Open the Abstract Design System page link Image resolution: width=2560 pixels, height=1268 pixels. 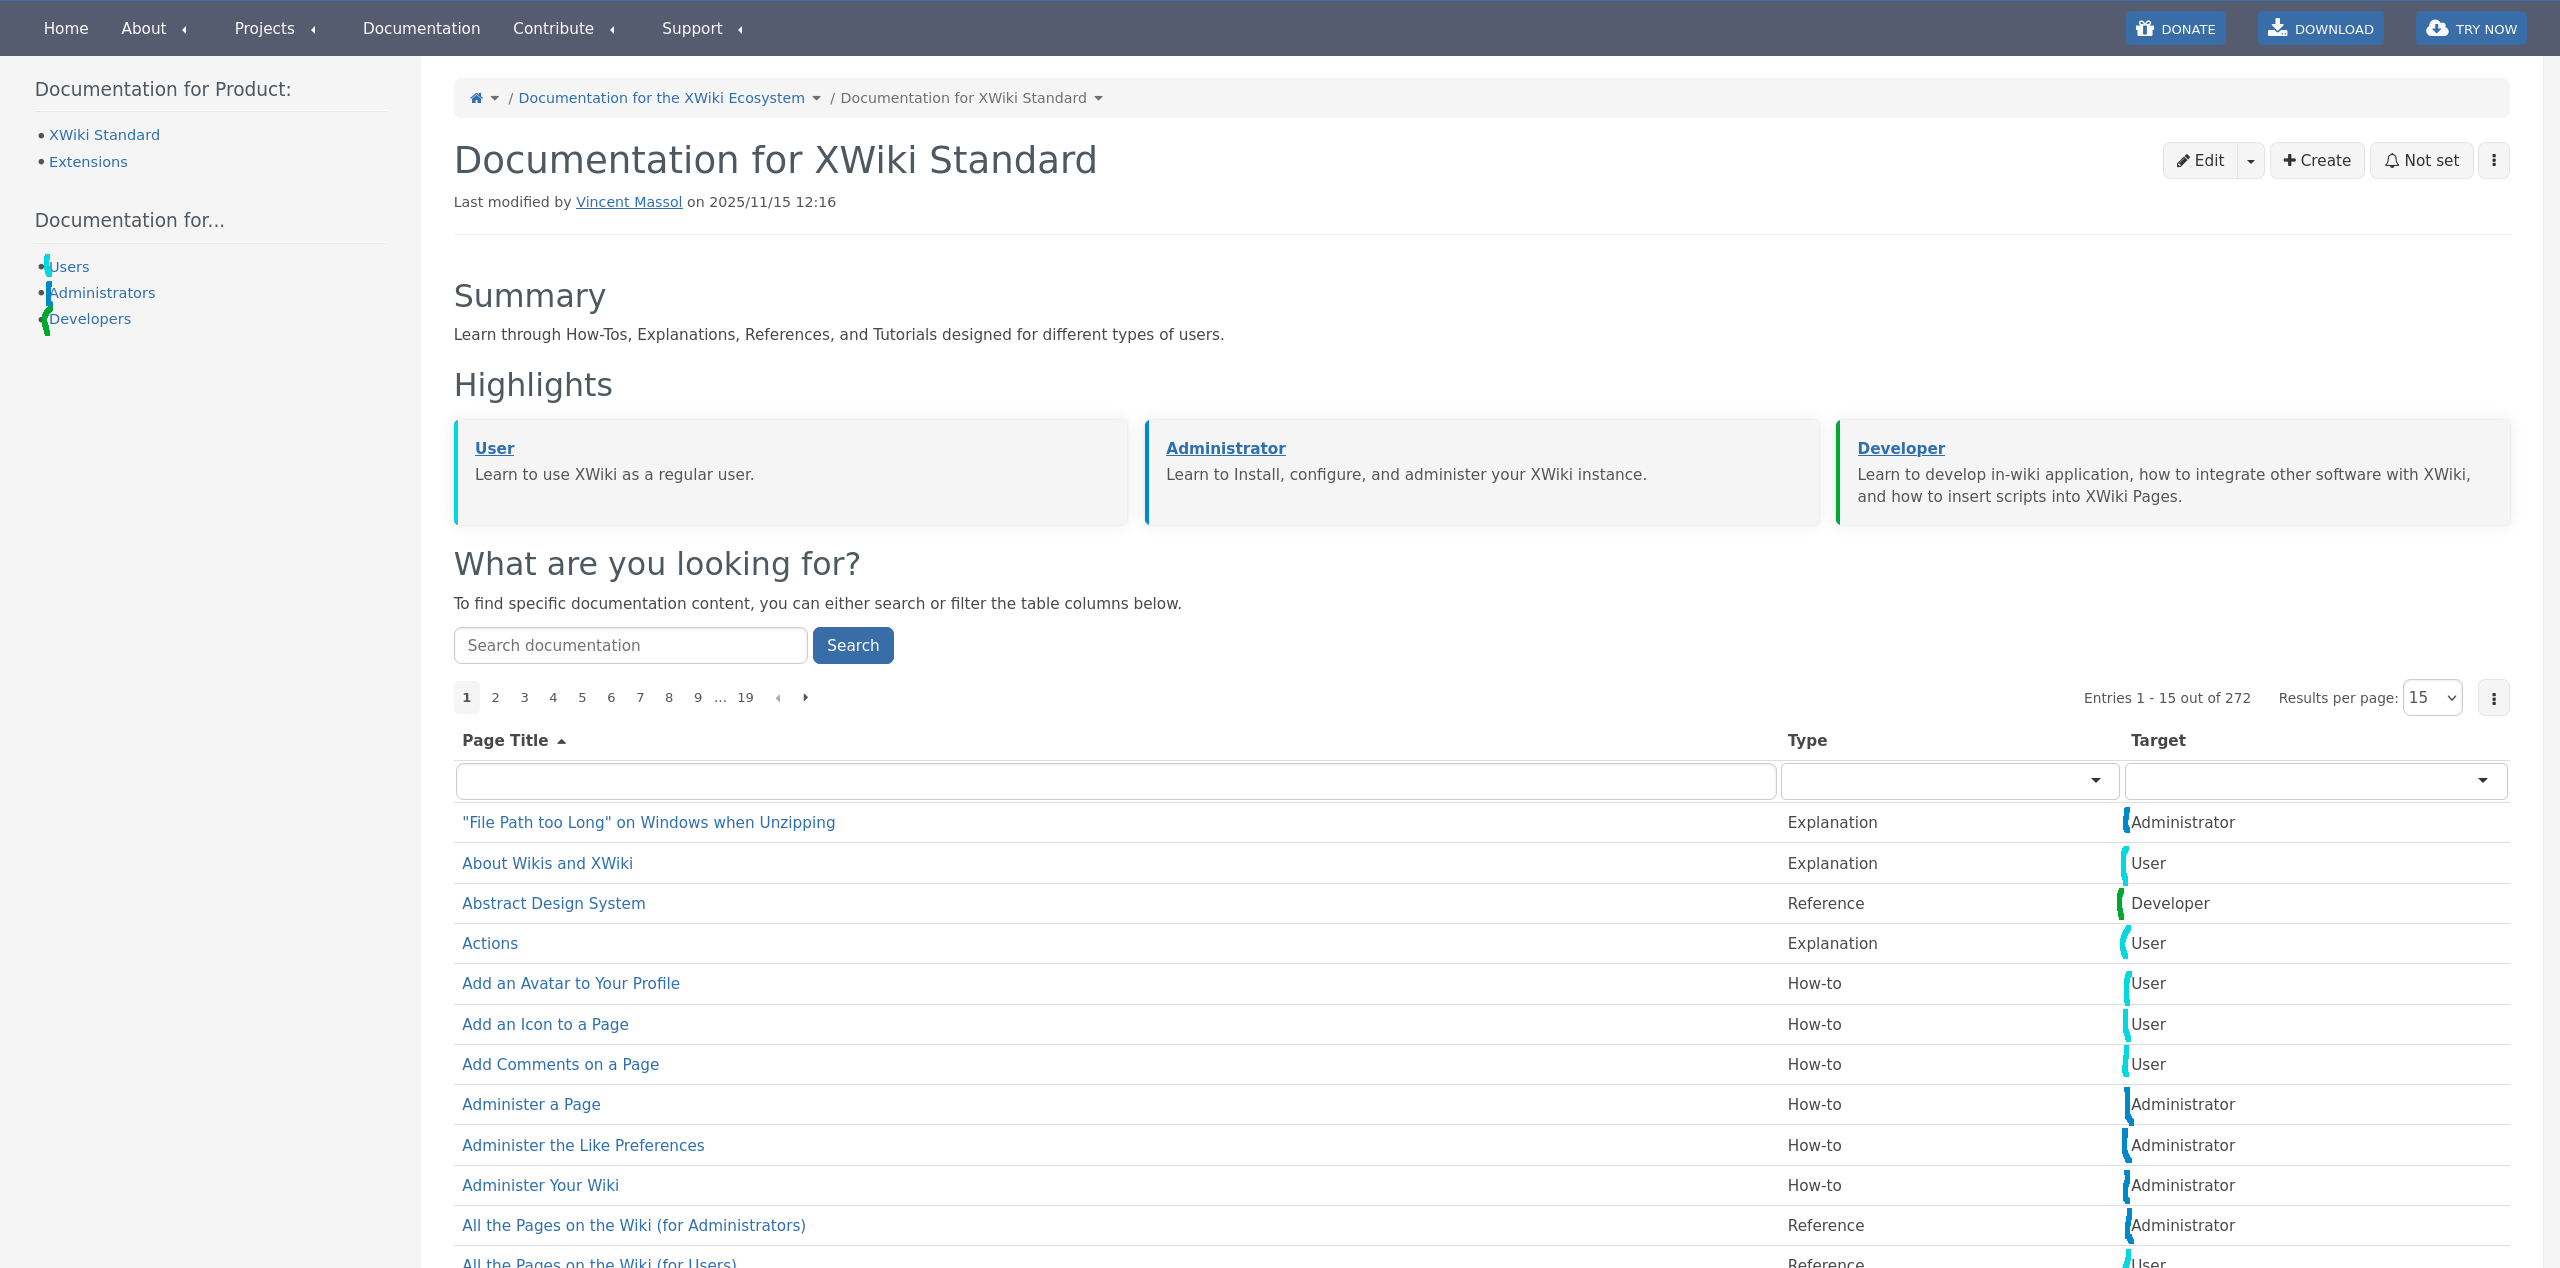(x=553, y=903)
